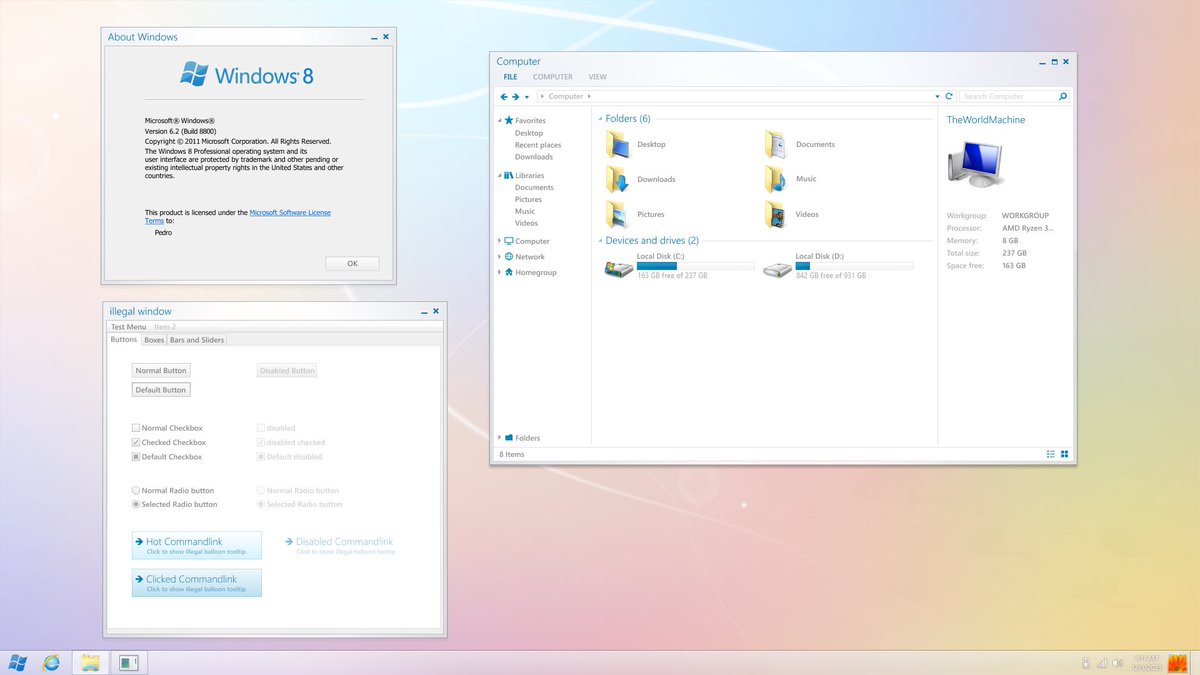Open the Videos folder icon in Folders group
Image resolution: width=1200 pixels, height=675 pixels.
777,215
